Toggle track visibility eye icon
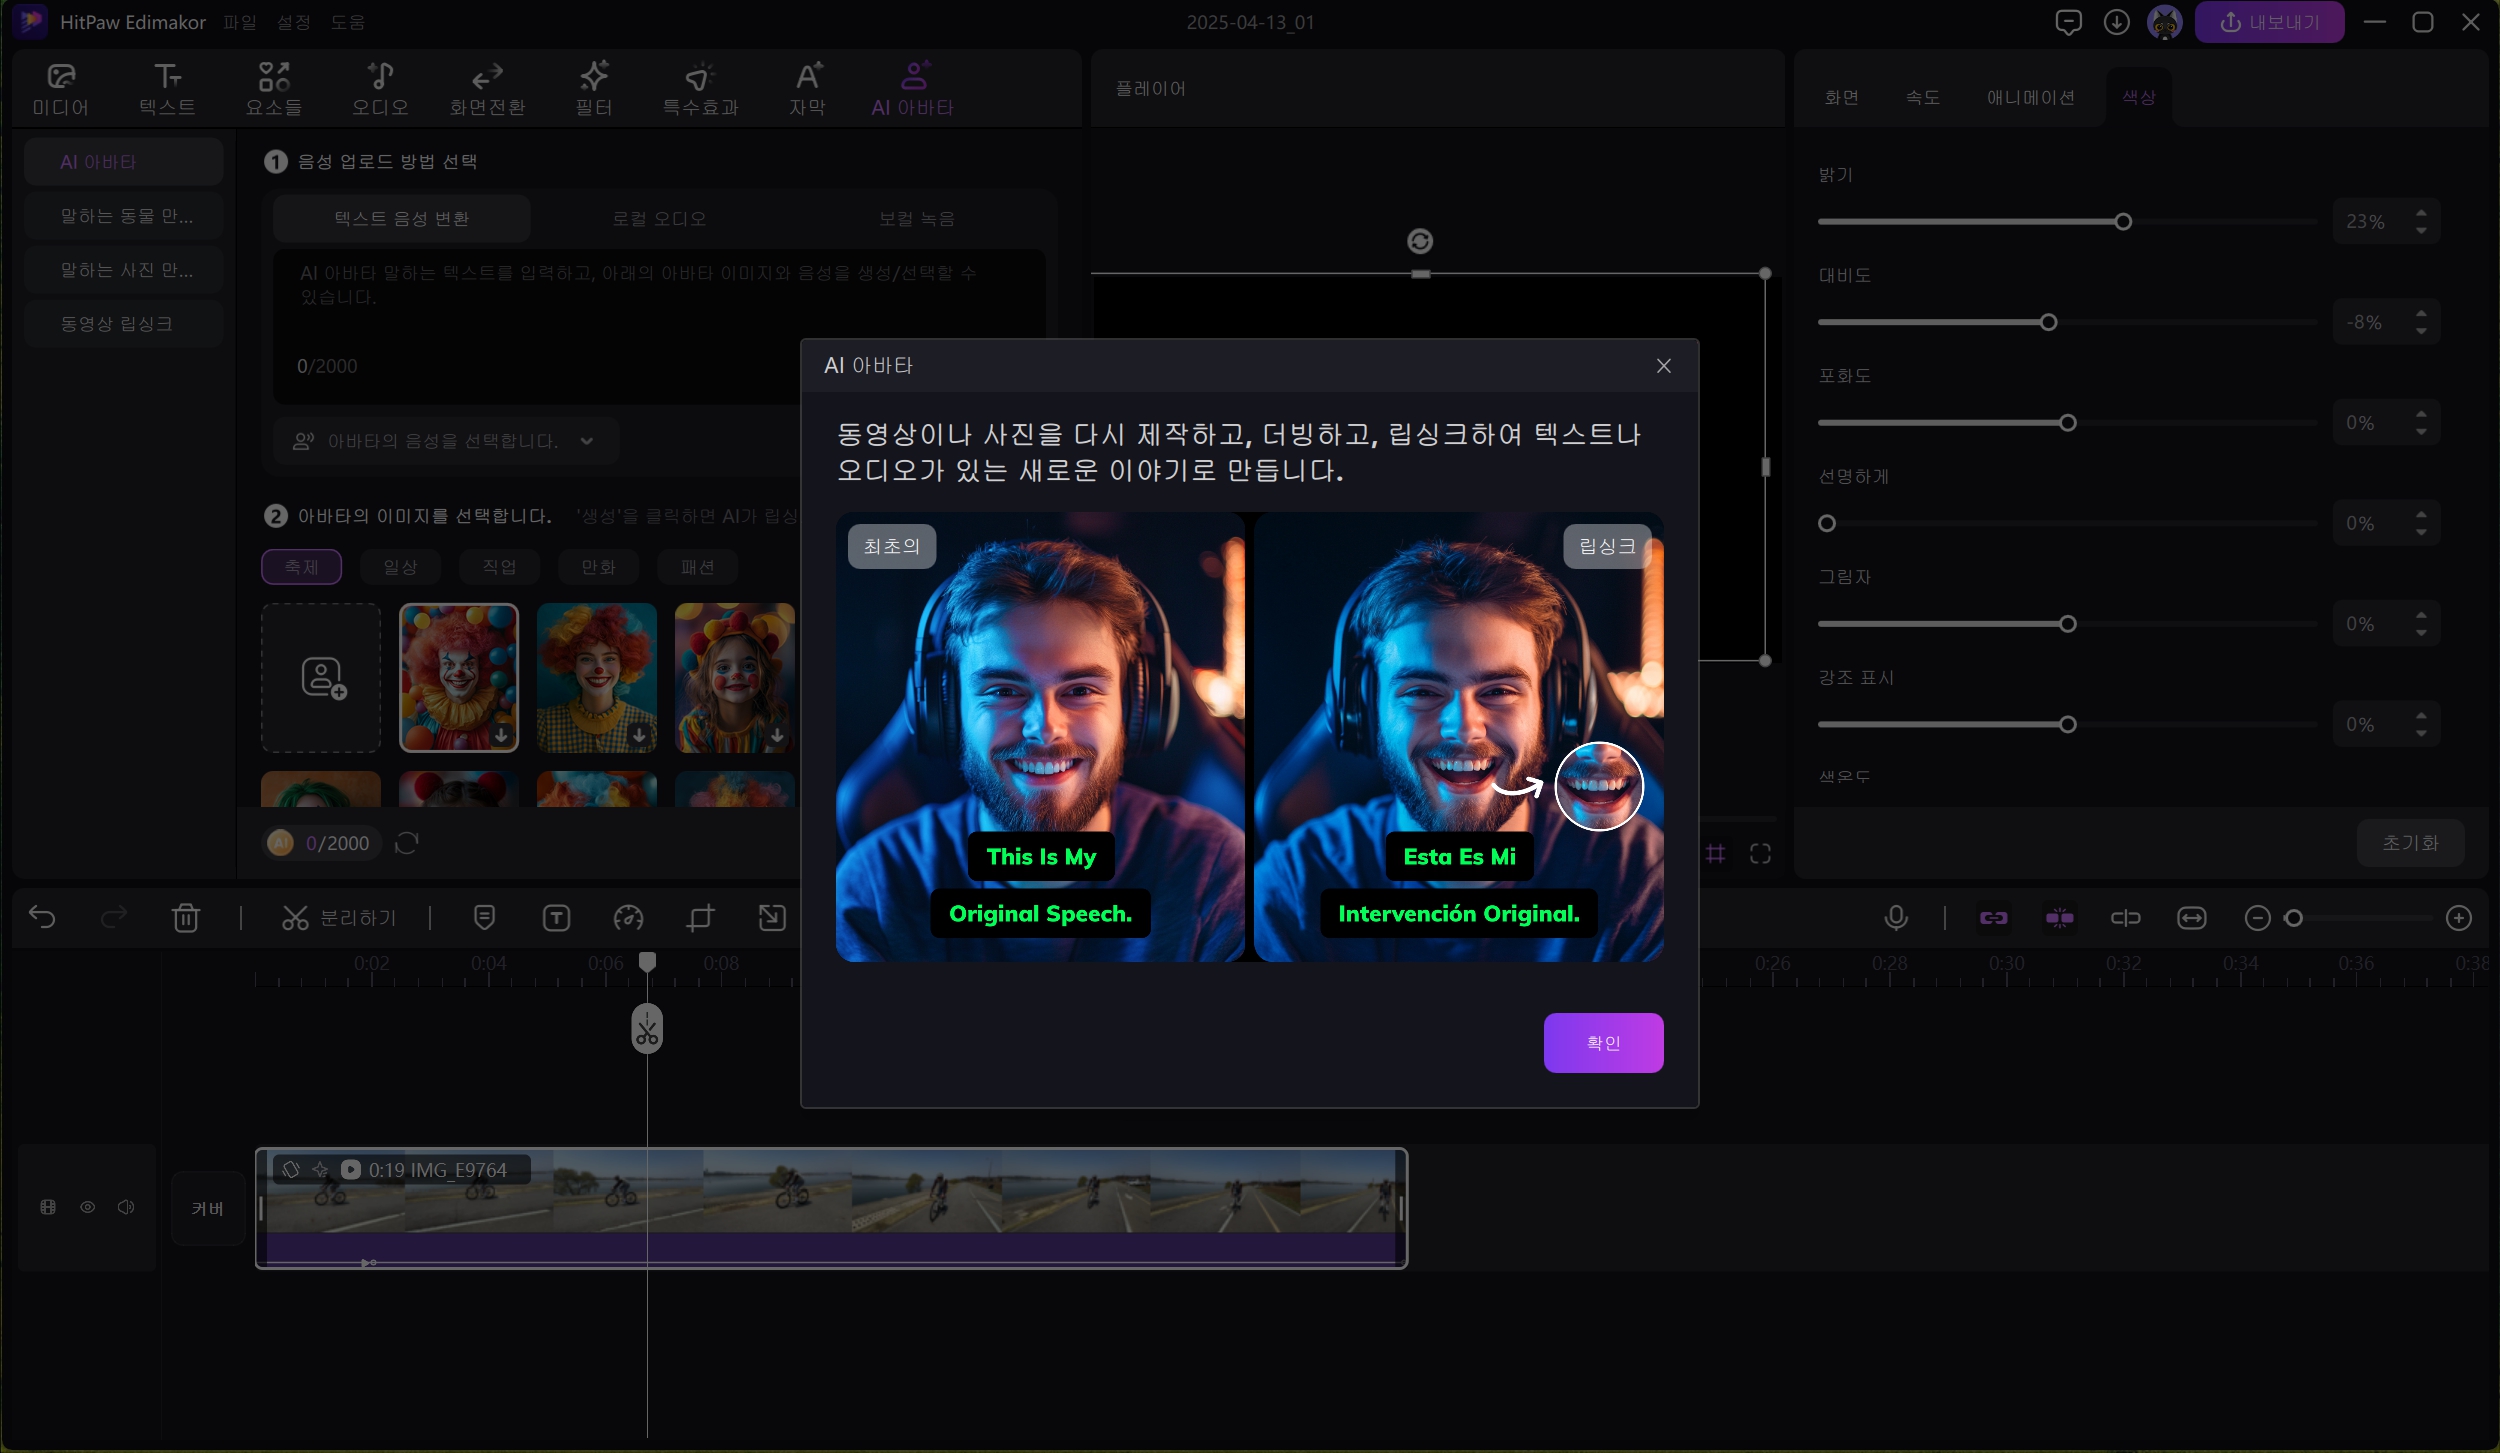The image size is (2500, 1453). [x=88, y=1207]
